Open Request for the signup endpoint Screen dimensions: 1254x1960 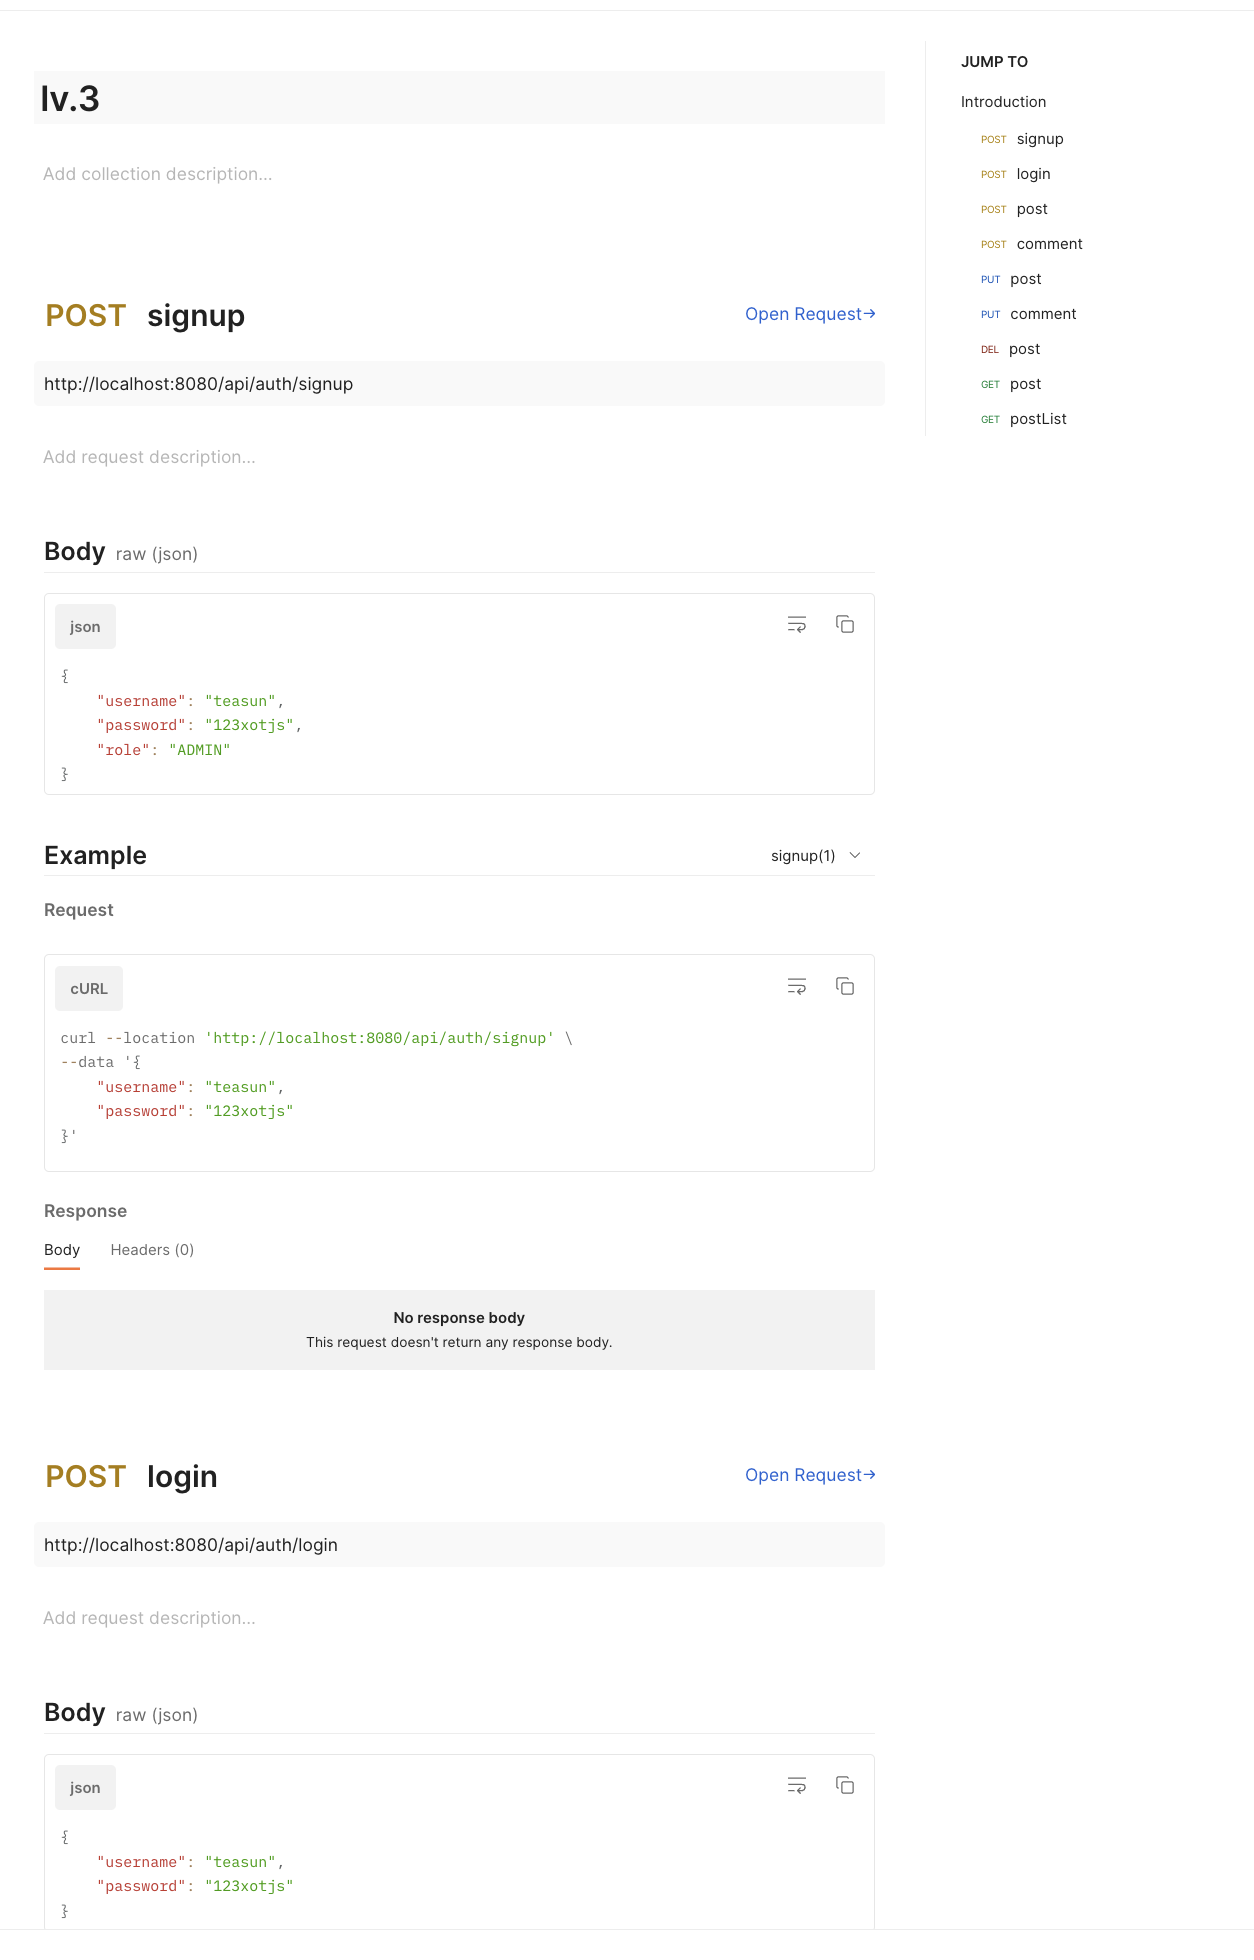(x=810, y=314)
